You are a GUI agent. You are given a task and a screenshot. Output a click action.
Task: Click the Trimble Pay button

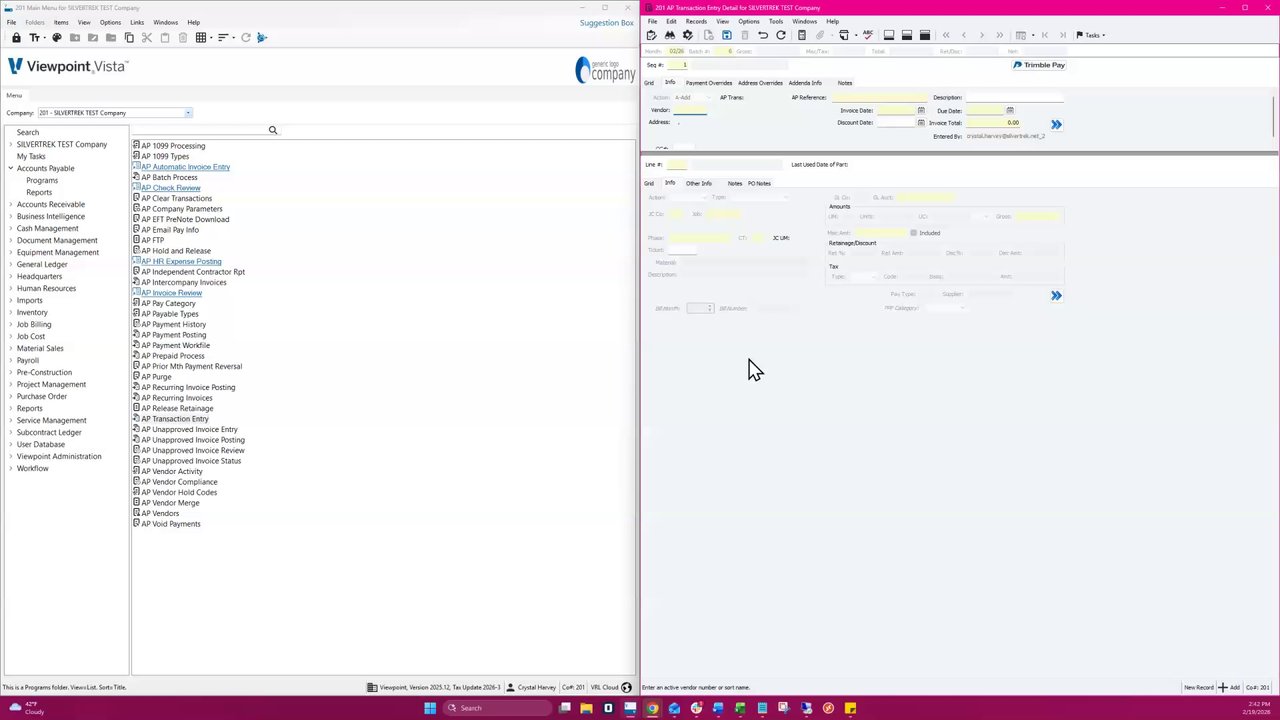pyautogui.click(x=1039, y=65)
